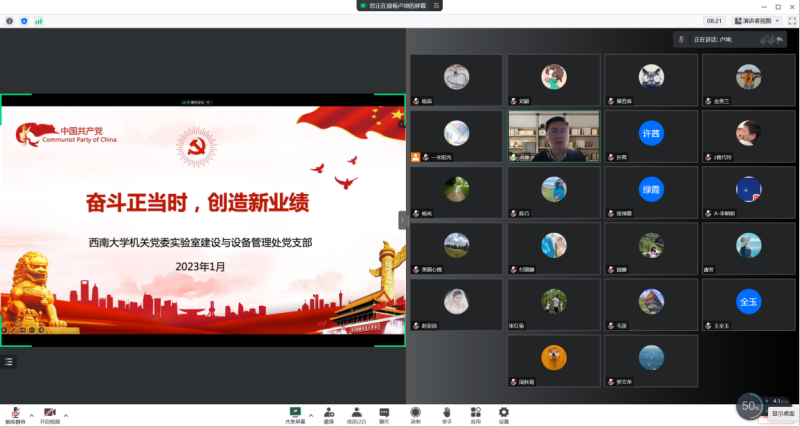Click the screen-viewing banner at top center
The image size is (800, 427).
399,6
